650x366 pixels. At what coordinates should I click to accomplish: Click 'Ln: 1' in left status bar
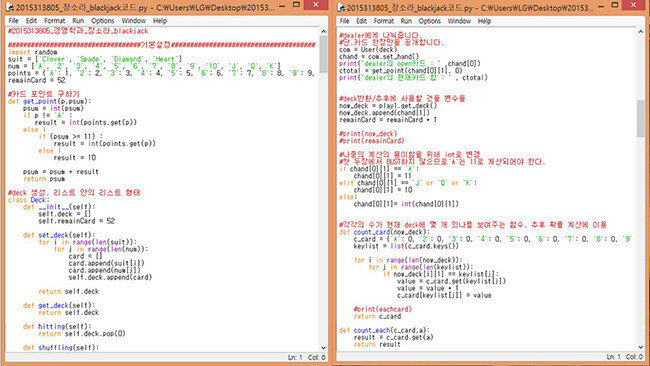pos(295,357)
